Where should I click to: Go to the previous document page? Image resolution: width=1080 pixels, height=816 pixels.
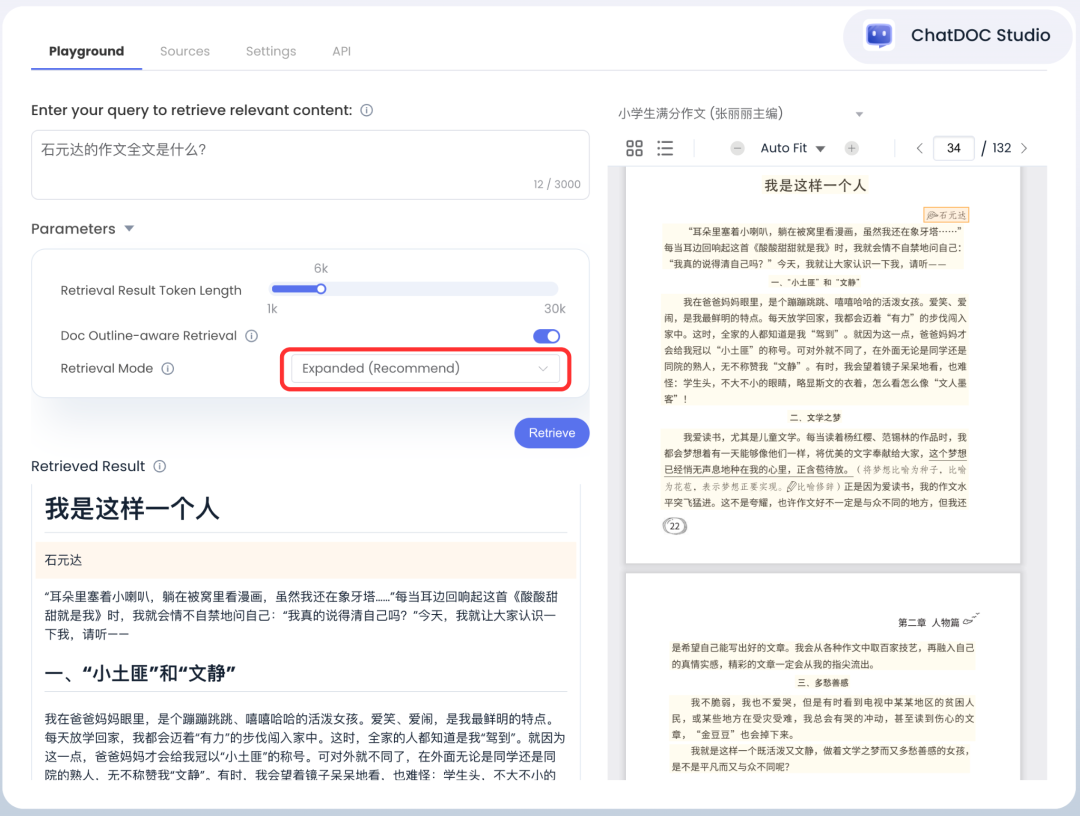coord(919,147)
